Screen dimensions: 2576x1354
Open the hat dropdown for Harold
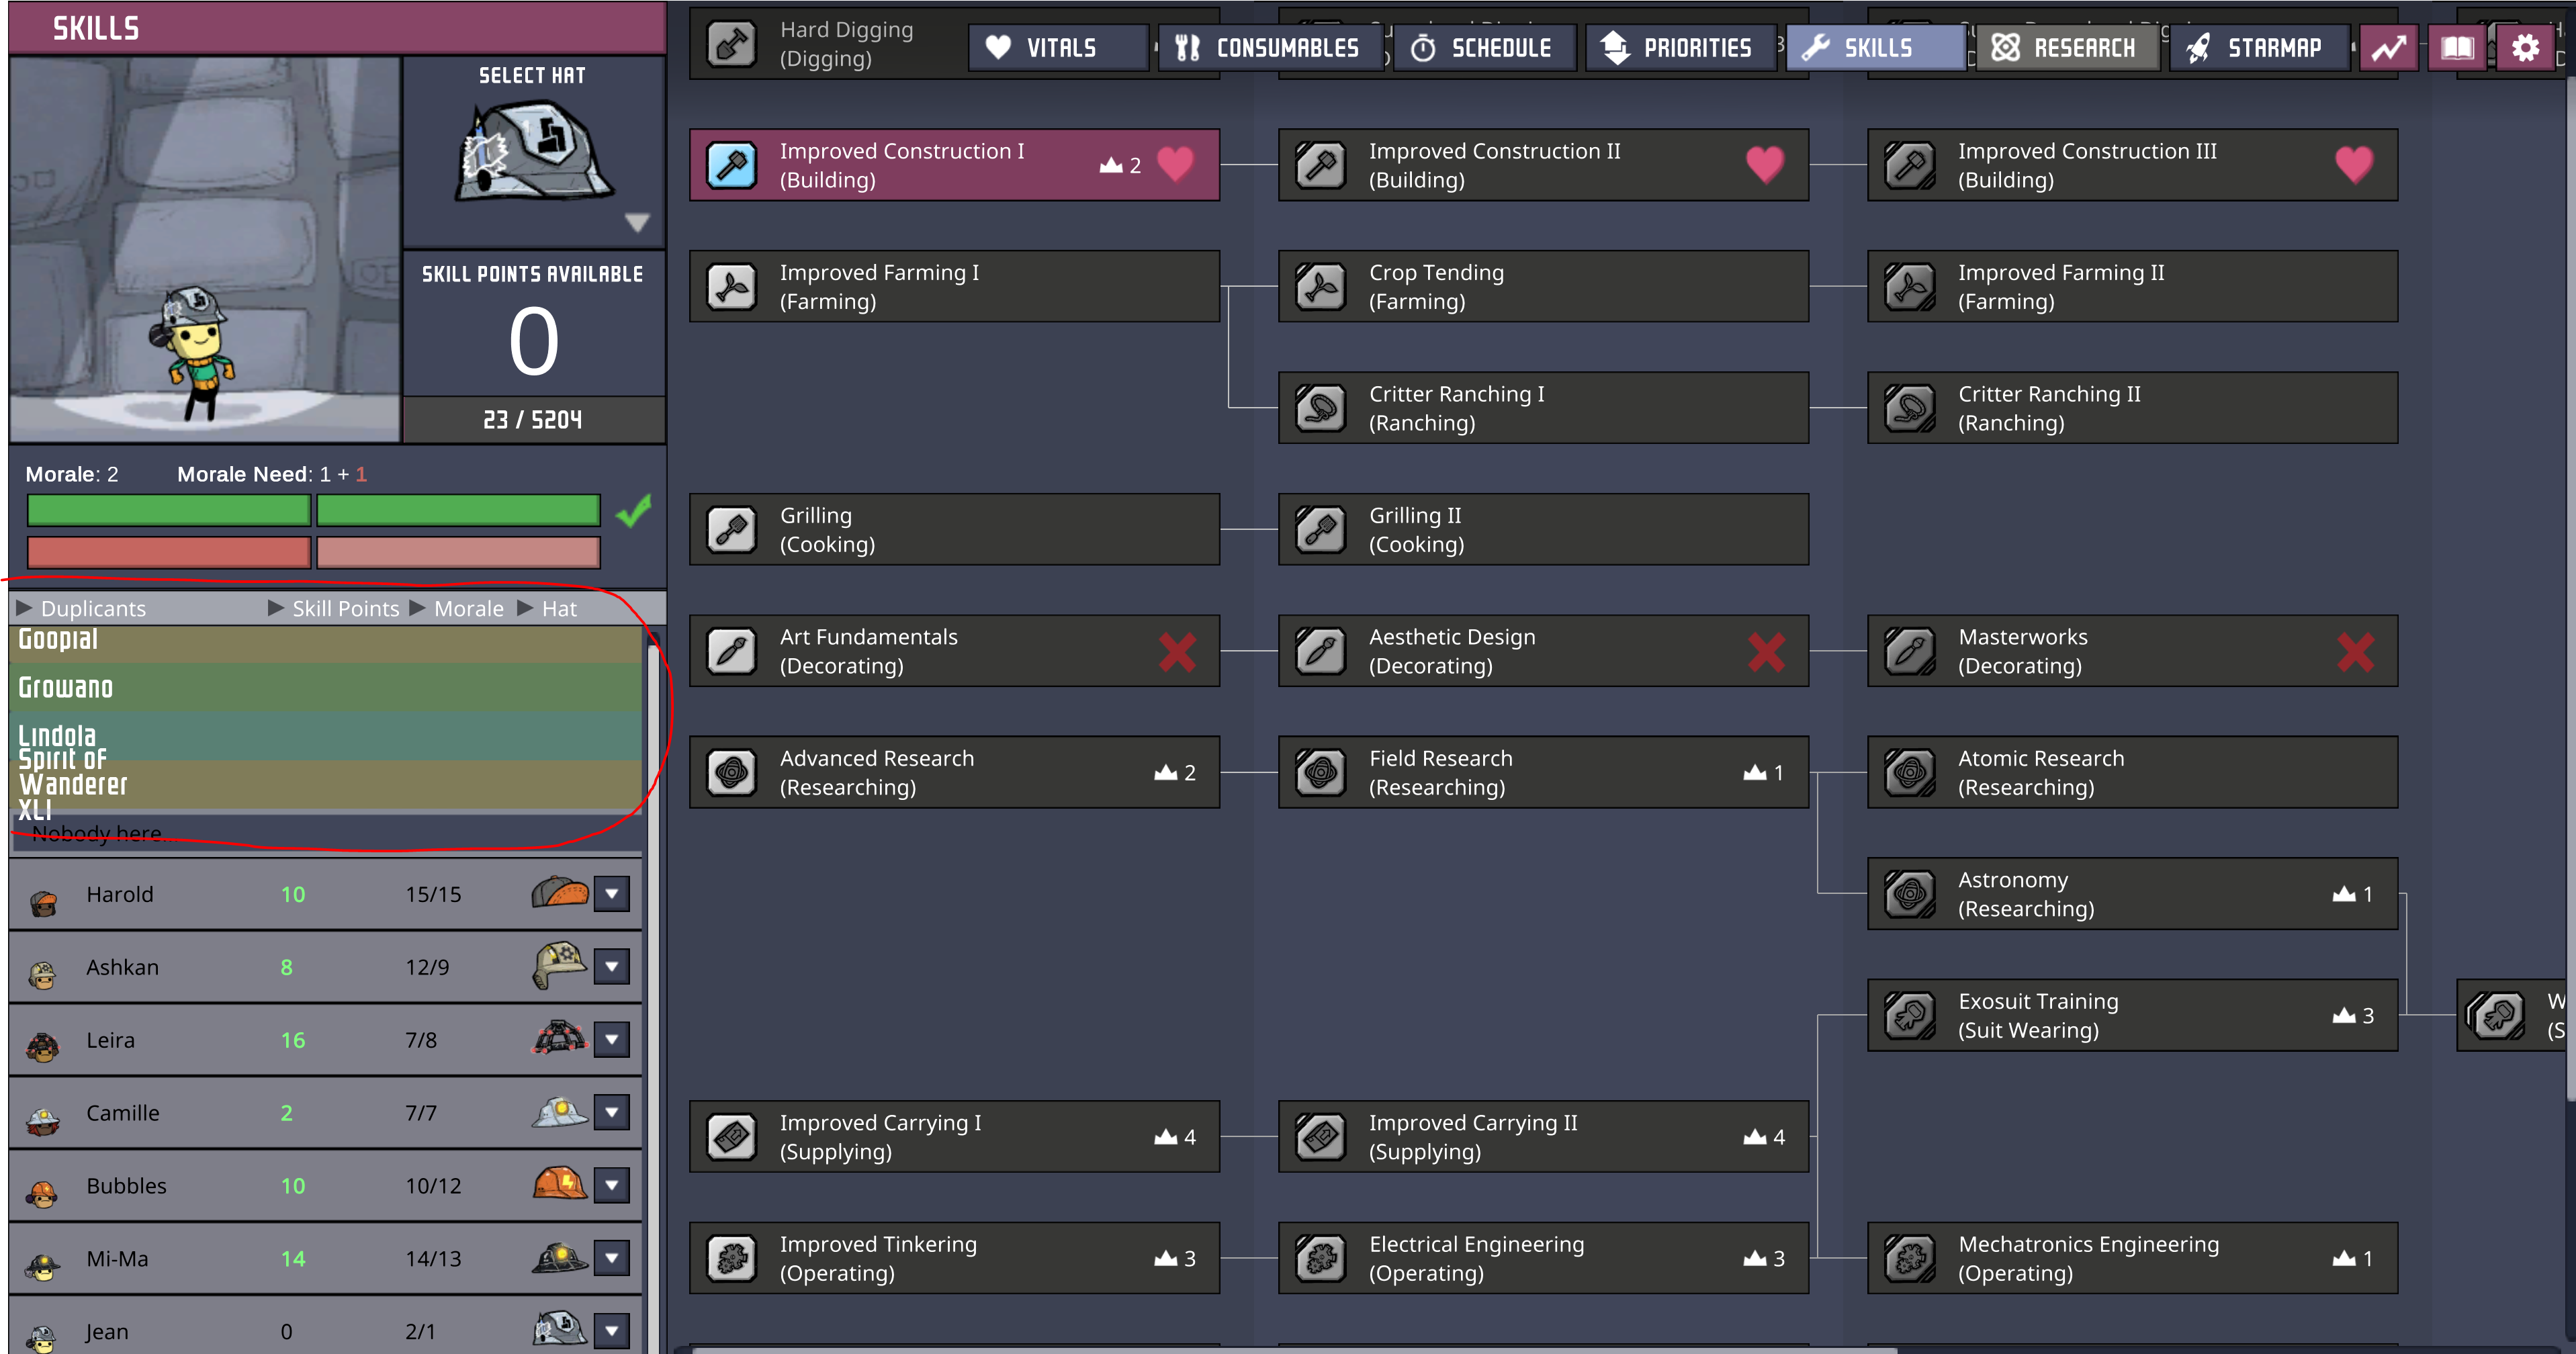pos(611,894)
